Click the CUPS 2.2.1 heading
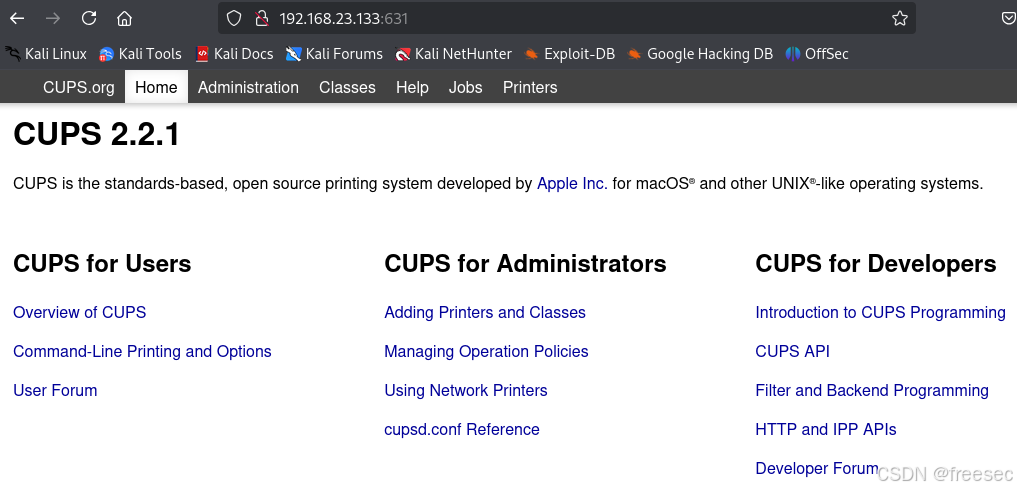The height and width of the screenshot is (492, 1017). tap(97, 134)
